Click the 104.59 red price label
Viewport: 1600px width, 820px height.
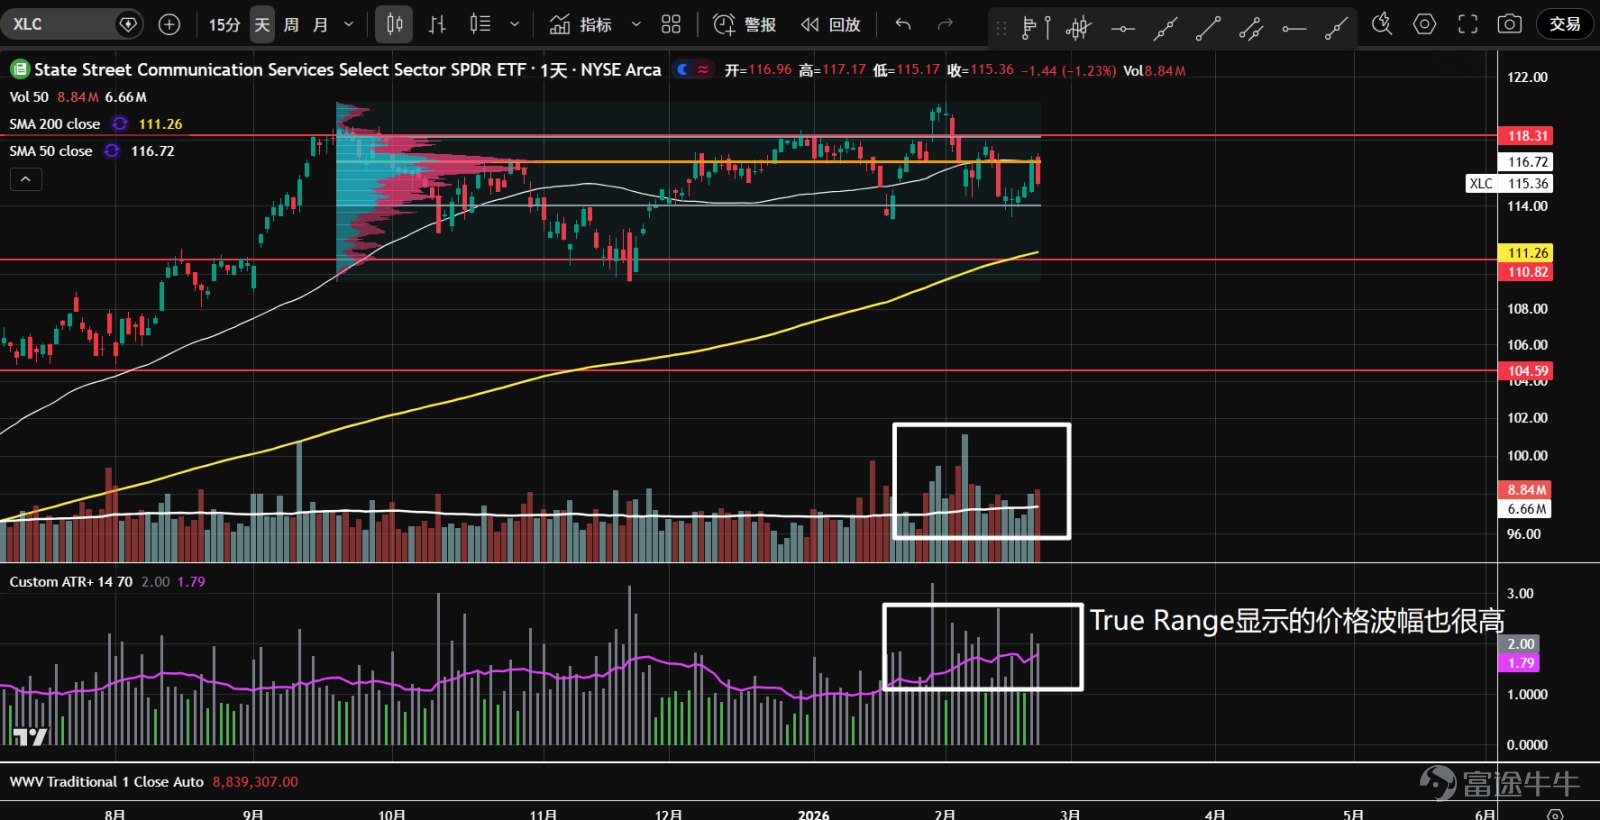(1526, 371)
